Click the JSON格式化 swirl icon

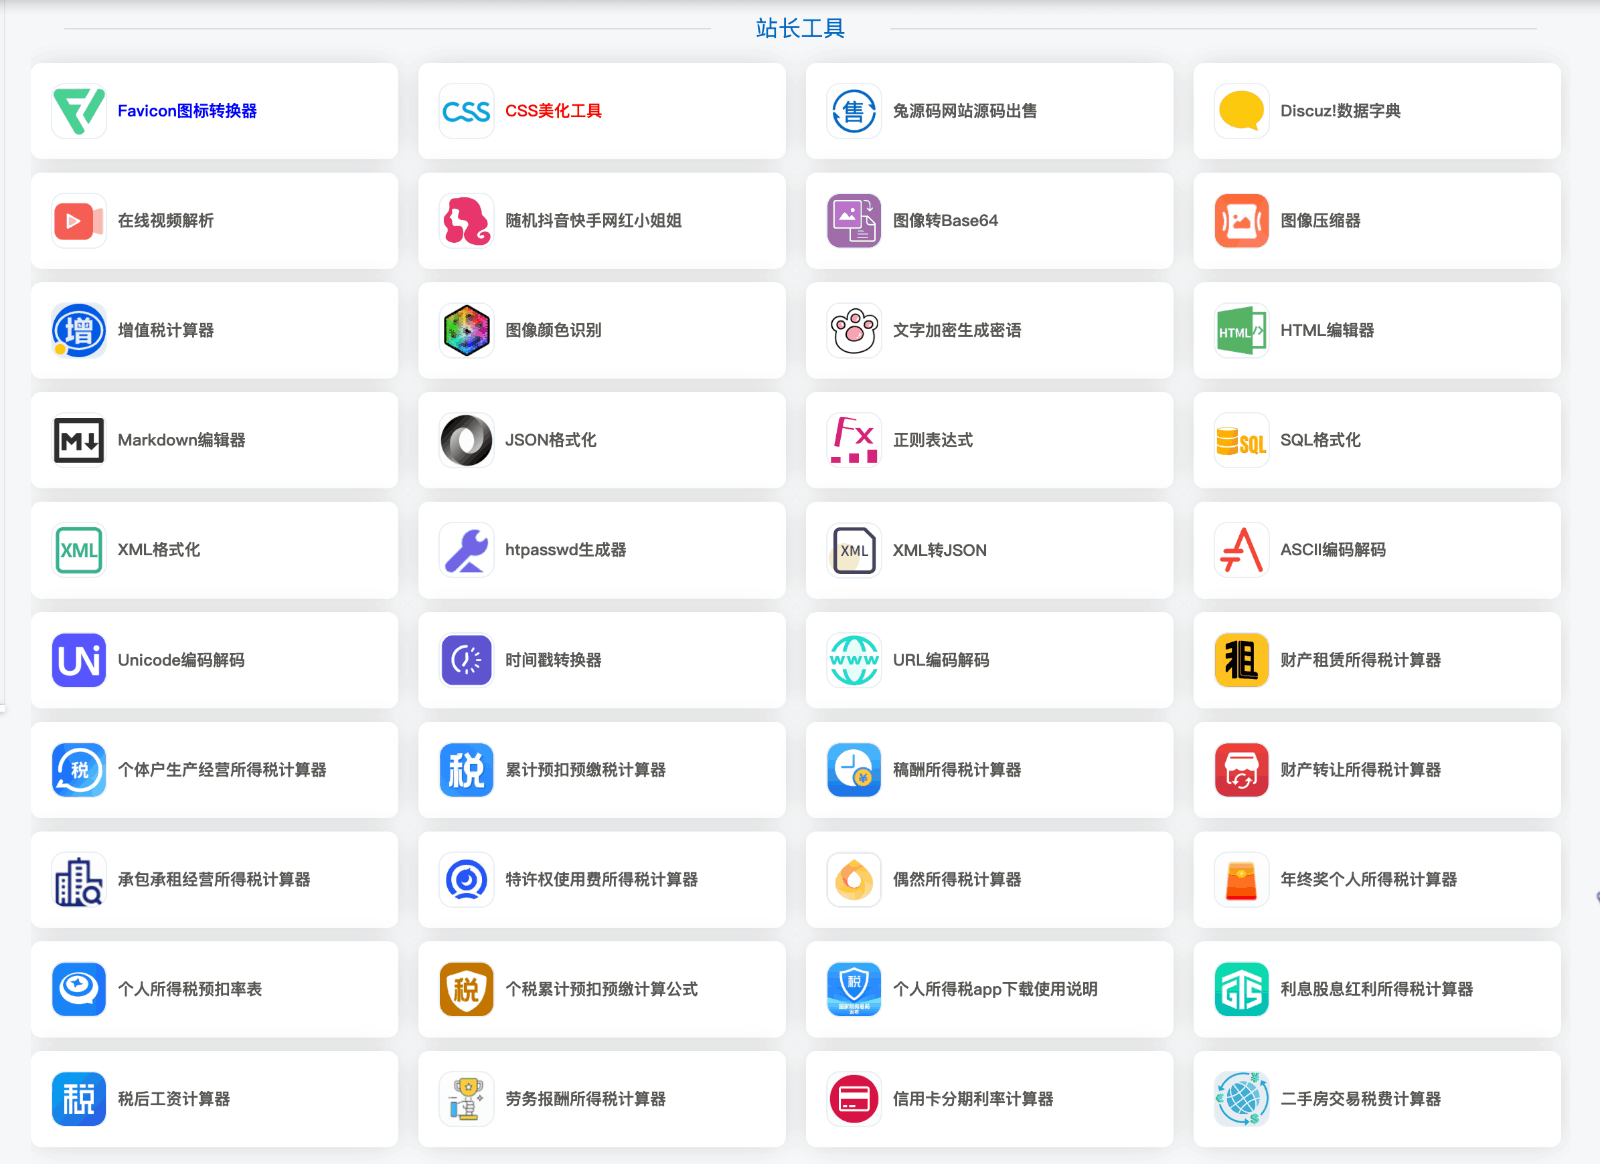pos(467,440)
